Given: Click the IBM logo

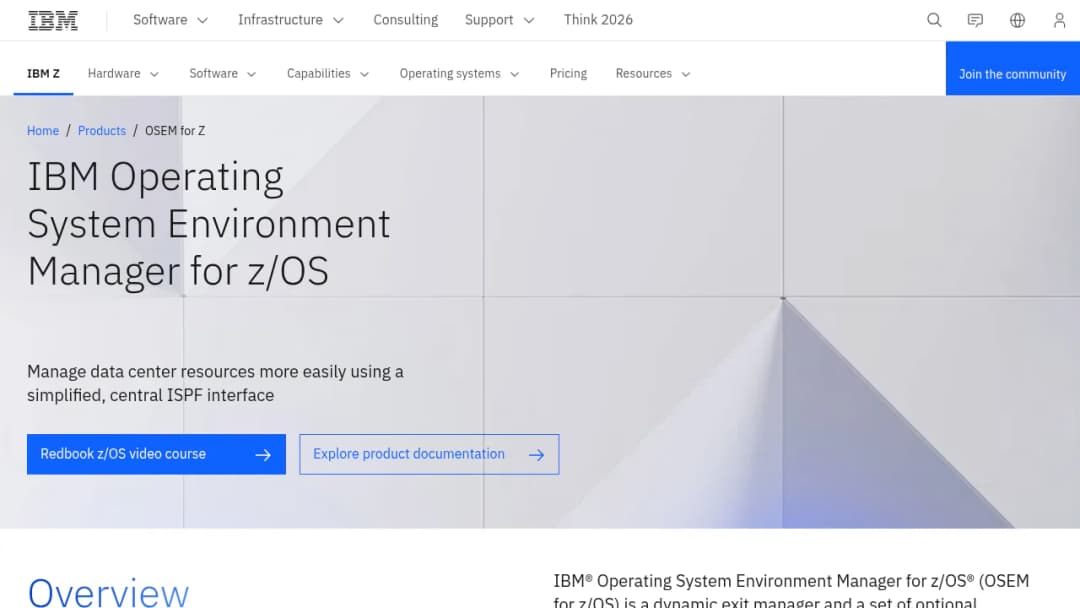Looking at the screenshot, I should tap(53, 21).
